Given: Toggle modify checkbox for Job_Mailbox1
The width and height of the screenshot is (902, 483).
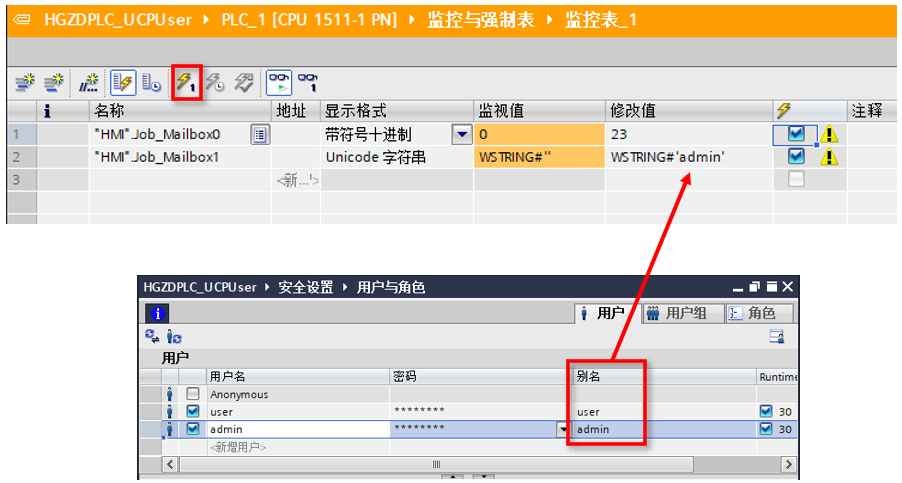Looking at the screenshot, I should [796, 156].
